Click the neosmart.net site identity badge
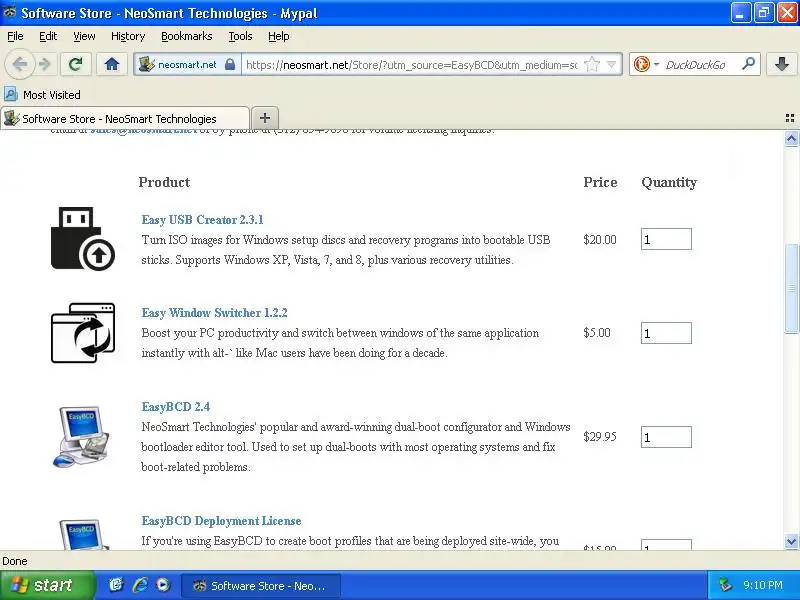Screen dimensions: 800x600 click(187, 65)
